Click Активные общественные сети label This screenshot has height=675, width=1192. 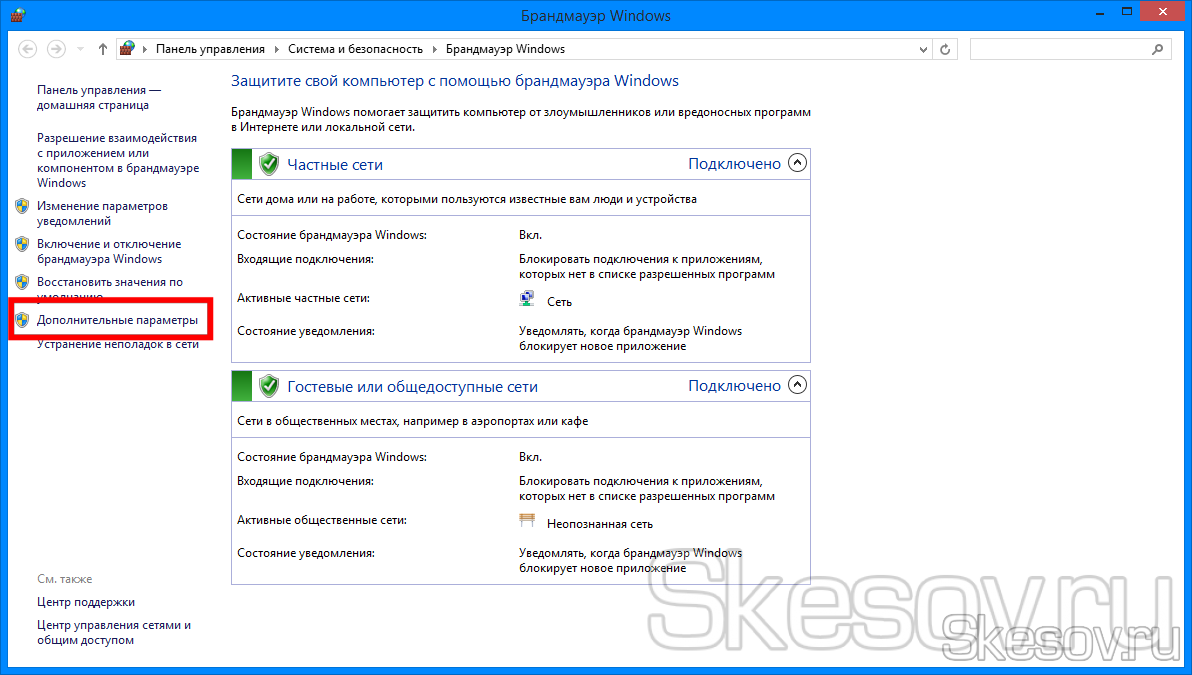pos(322,521)
